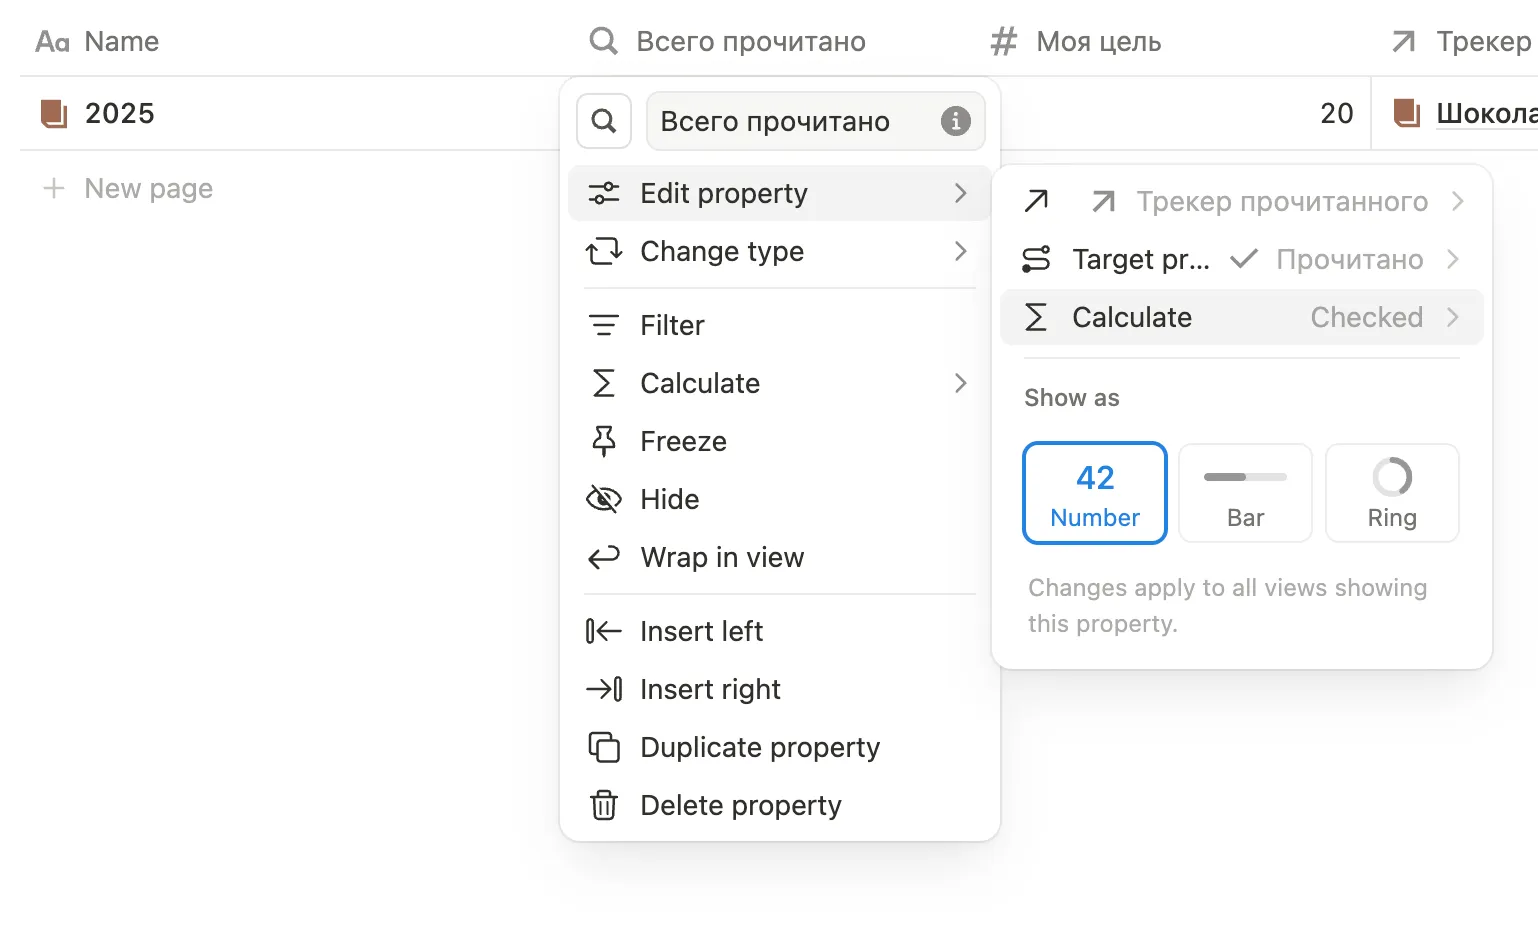Open the Calculate Checked dropdown
1538x952 pixels.
click(1241, 317)
